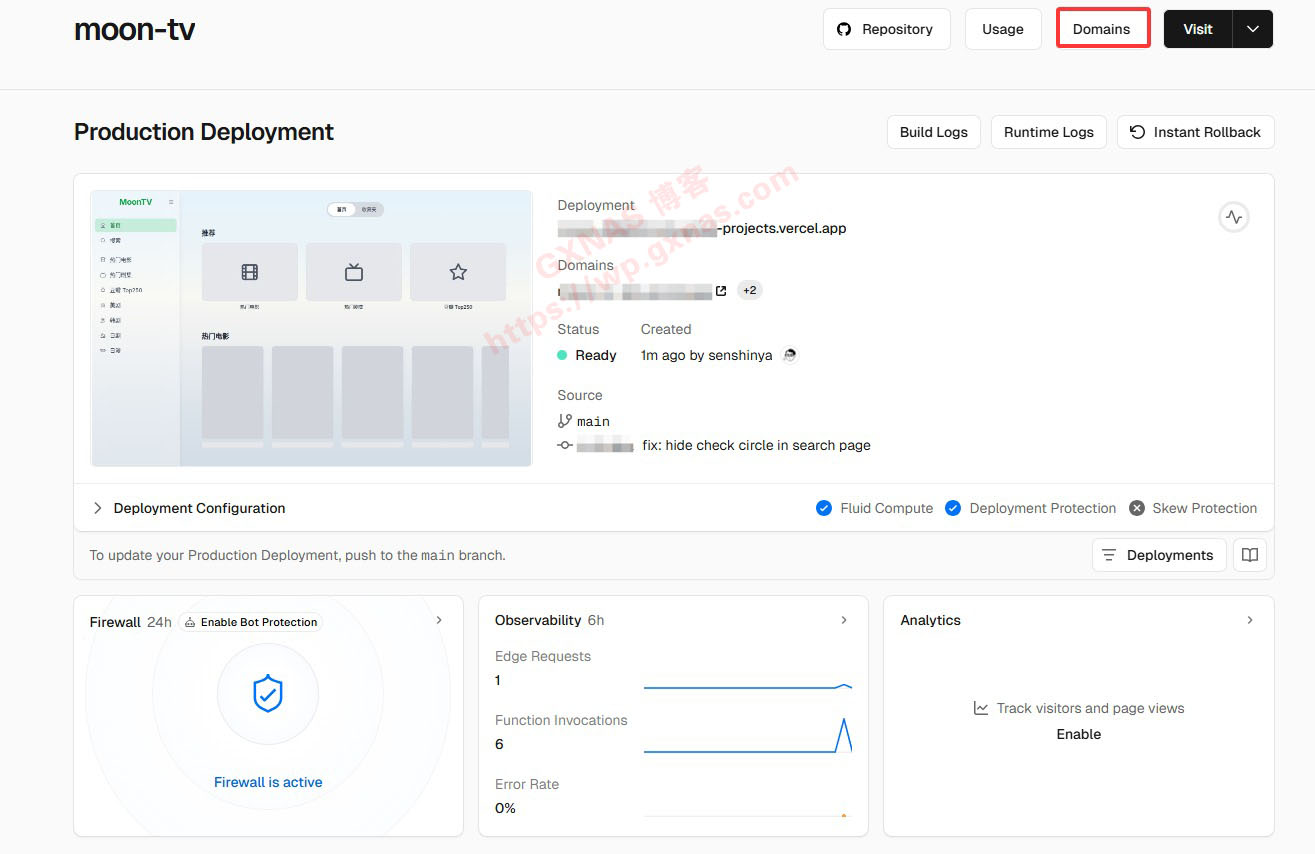Open the Analytics card chevron
This screenshot has height=854, width=1315.
[x=1250, y=620]
